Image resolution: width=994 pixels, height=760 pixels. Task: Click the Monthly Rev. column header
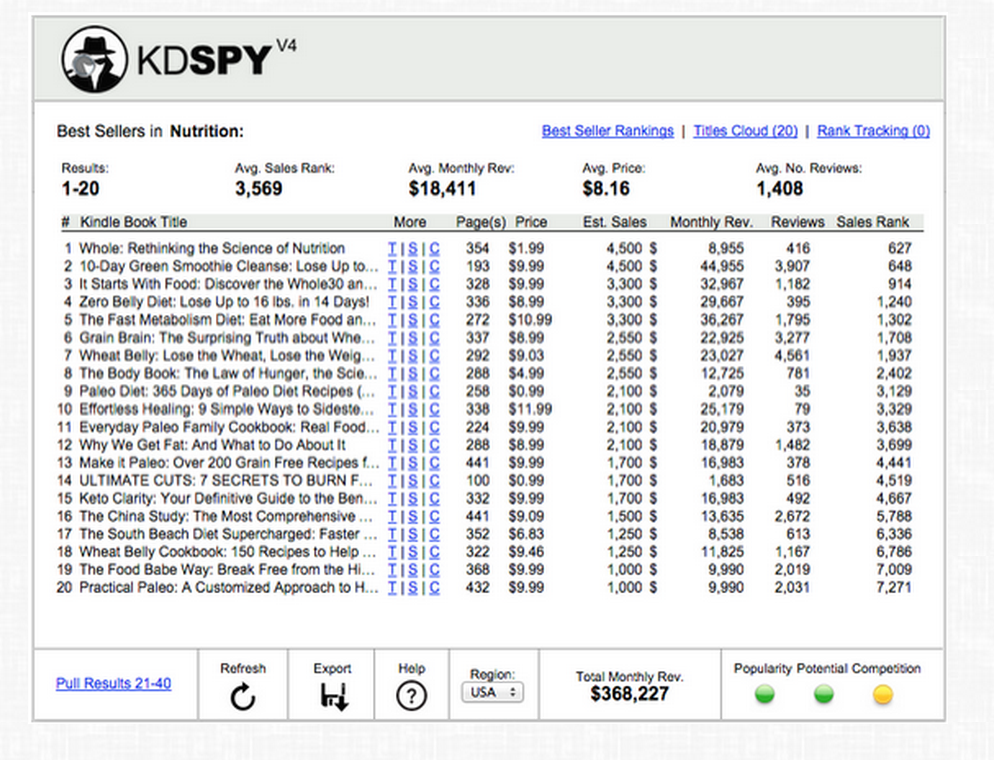coord(711,222)
